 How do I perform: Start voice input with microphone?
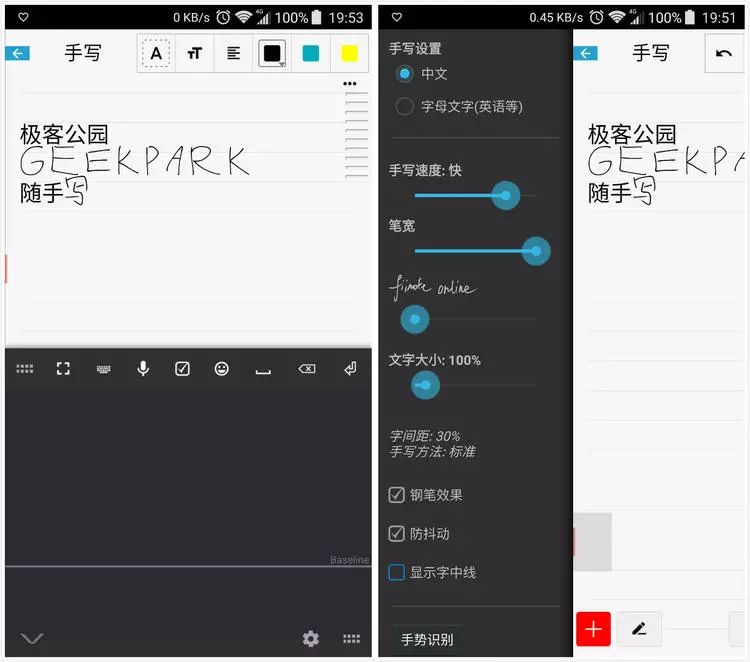coord(143,368)
